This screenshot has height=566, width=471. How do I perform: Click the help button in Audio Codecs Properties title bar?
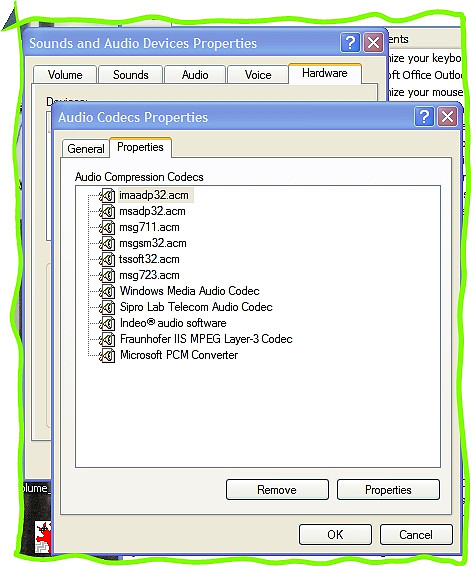[424, 117]
